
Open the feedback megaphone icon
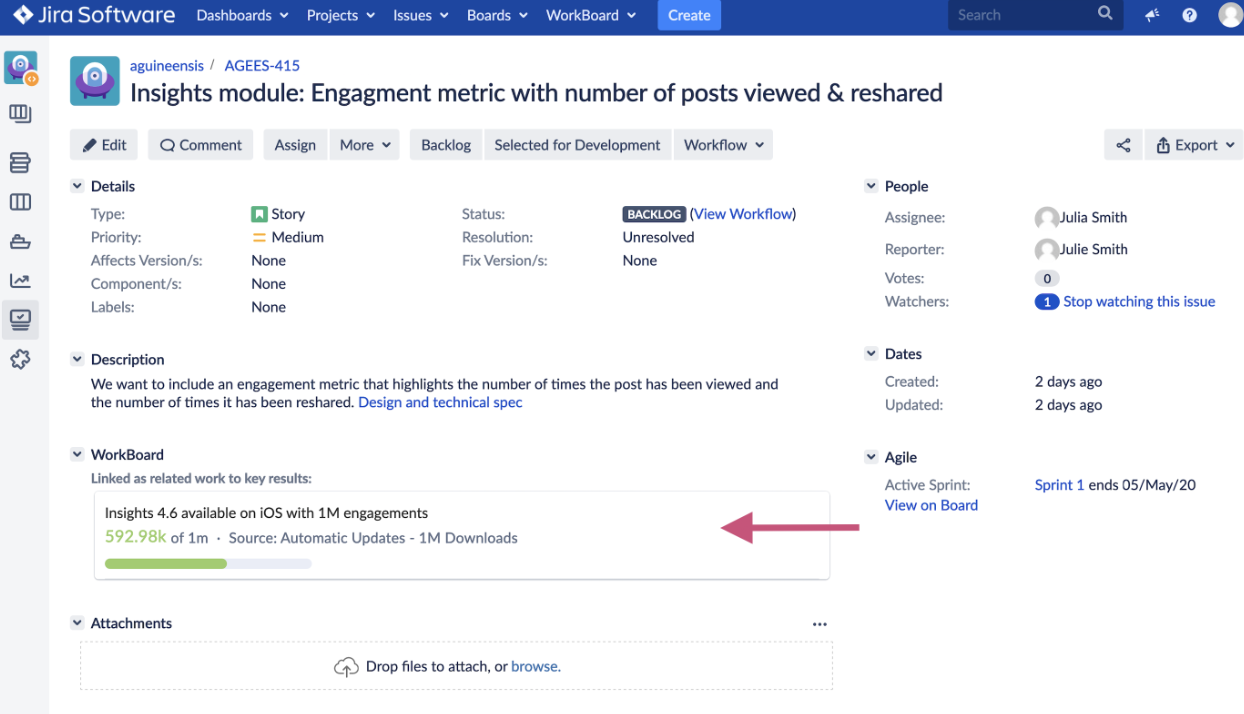coord(1152,15)
